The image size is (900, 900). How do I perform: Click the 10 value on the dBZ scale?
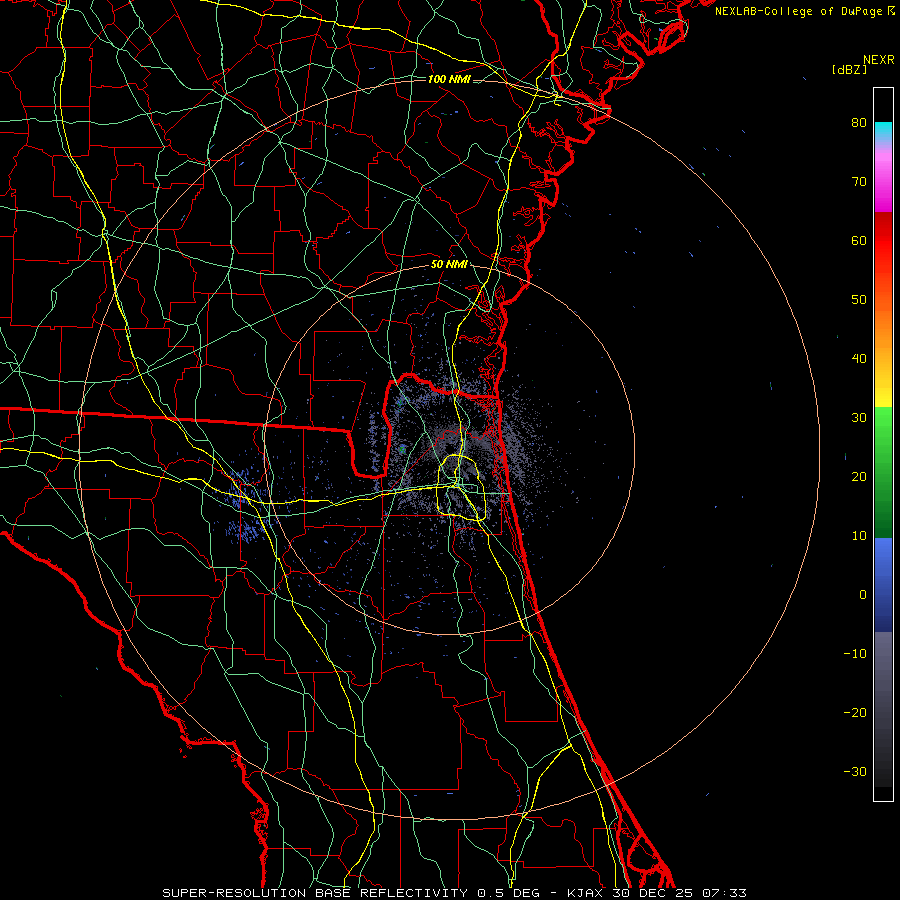pyautogui.click(x=859, y=536)
